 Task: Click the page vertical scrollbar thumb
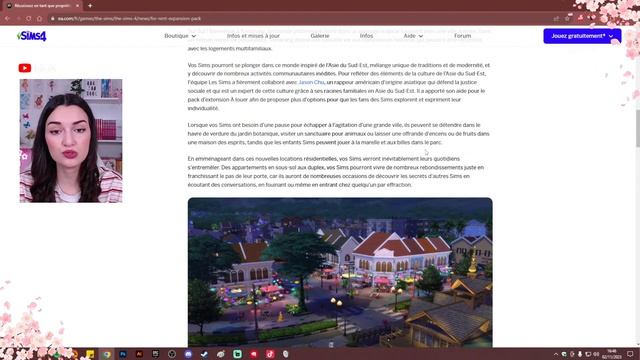coord(638,129)
